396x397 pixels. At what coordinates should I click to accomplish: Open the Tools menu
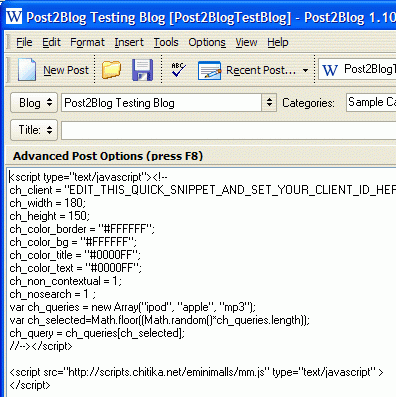click(166, 42)
